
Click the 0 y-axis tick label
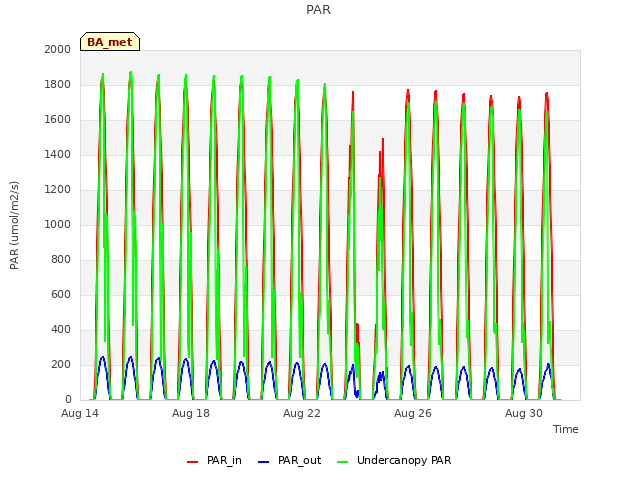pos(68,400)
